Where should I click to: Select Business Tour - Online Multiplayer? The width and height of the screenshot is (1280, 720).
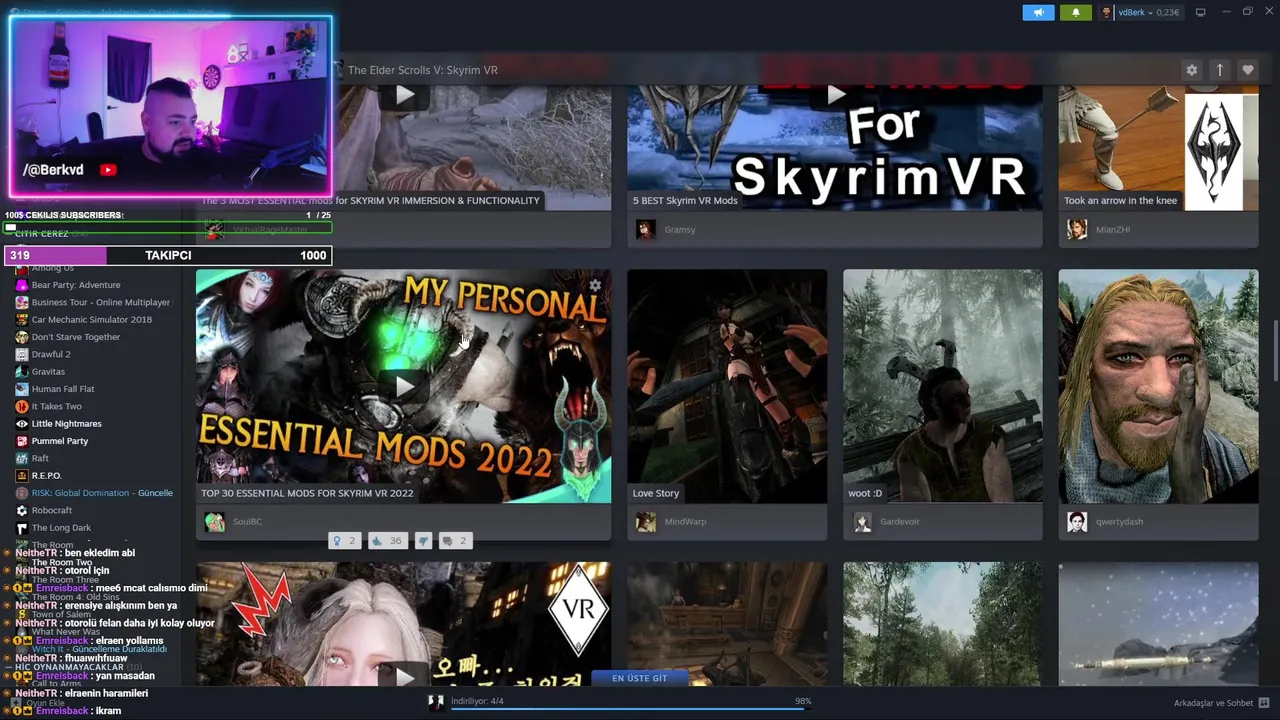pos(101,302)
